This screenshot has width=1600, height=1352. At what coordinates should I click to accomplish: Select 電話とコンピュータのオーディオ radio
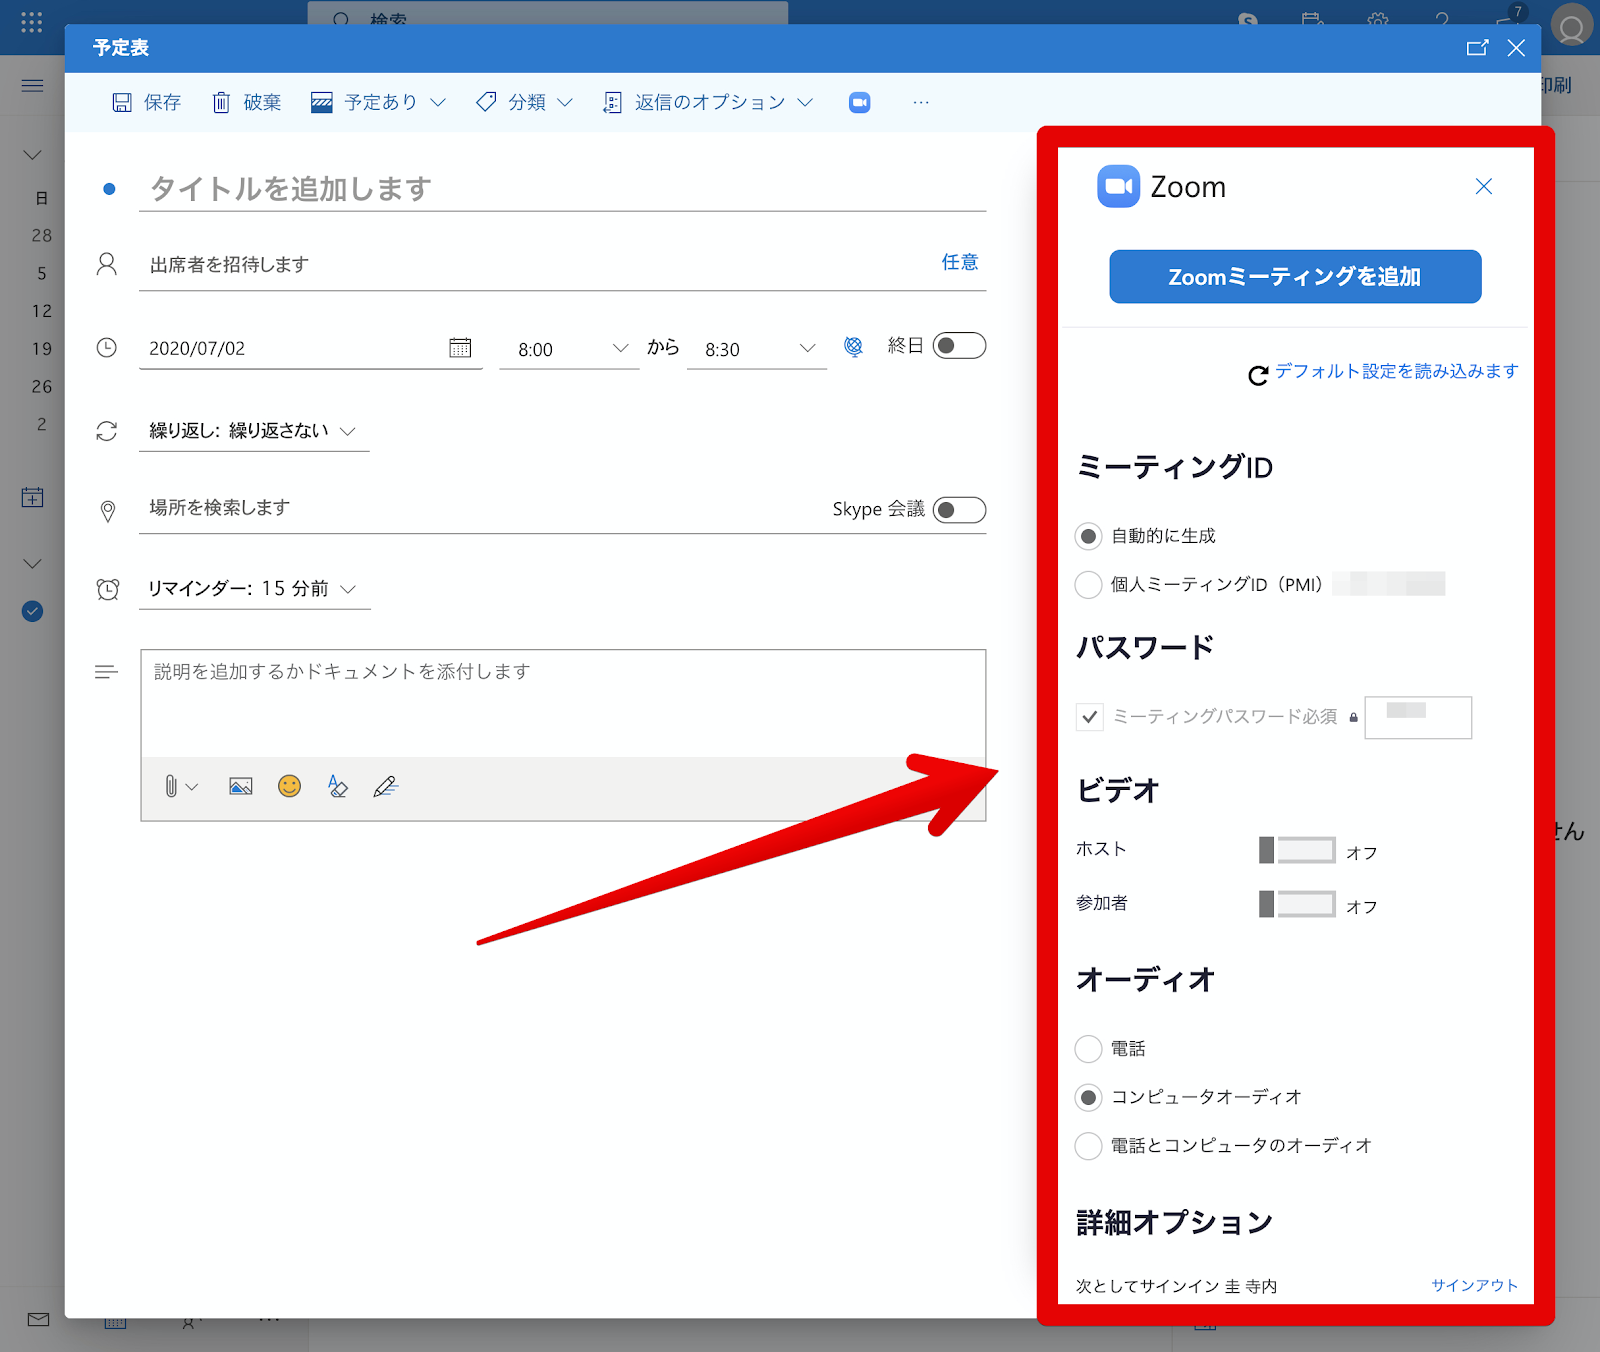(x=1088, y=1145)
